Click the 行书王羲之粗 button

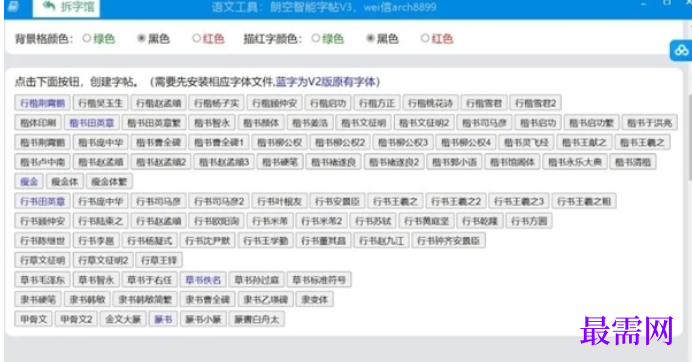tap(583, 201)
